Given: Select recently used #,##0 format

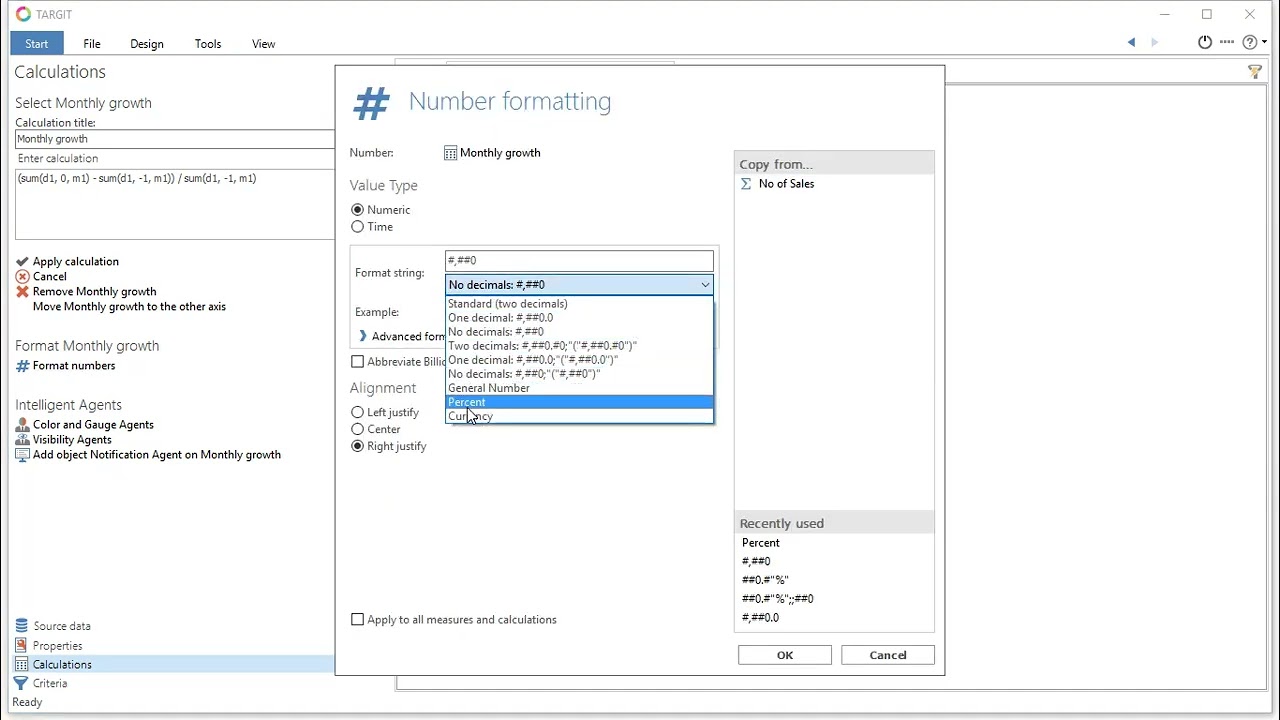Looking at the screenshot, I should (x=756, y=562).
